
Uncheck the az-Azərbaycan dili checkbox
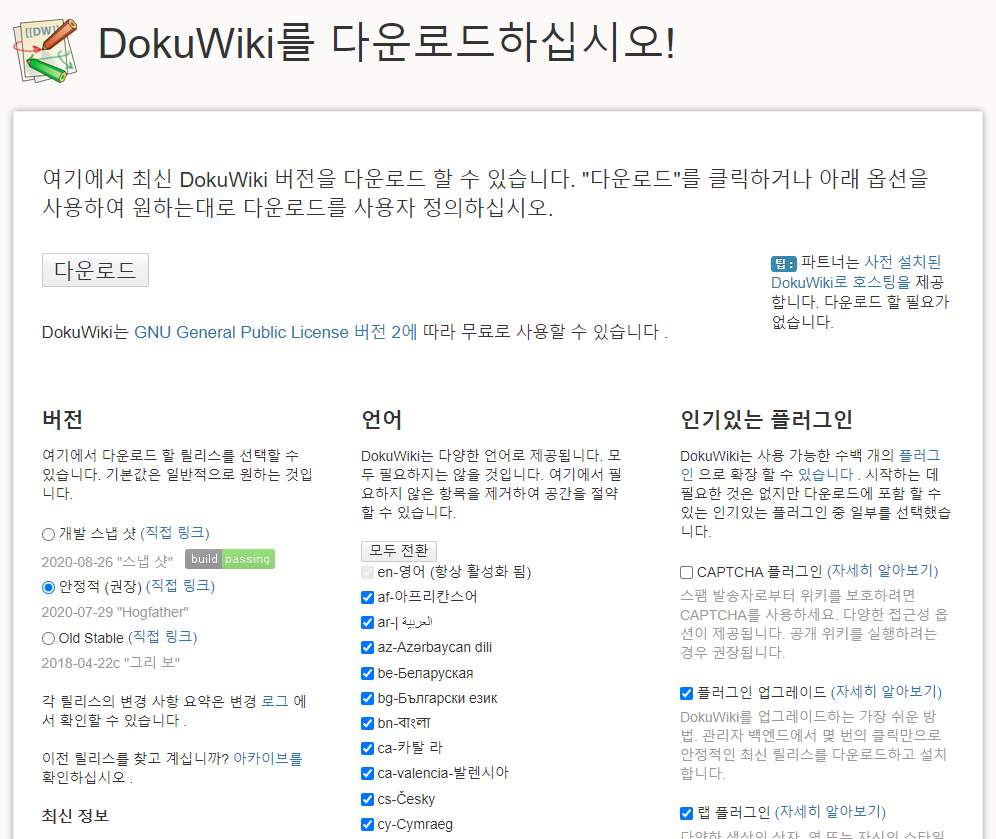367,647
